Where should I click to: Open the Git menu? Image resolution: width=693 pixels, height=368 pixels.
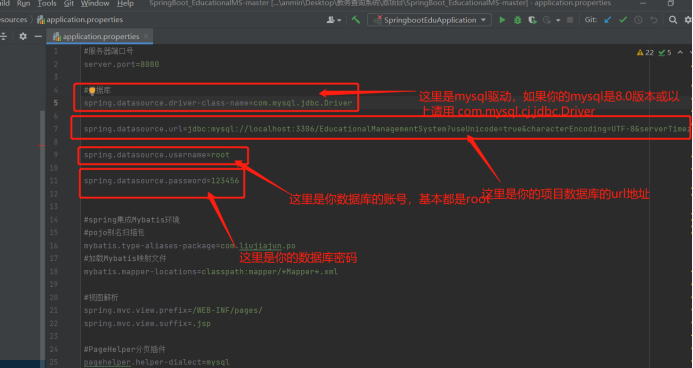click(x=69, y=4)
